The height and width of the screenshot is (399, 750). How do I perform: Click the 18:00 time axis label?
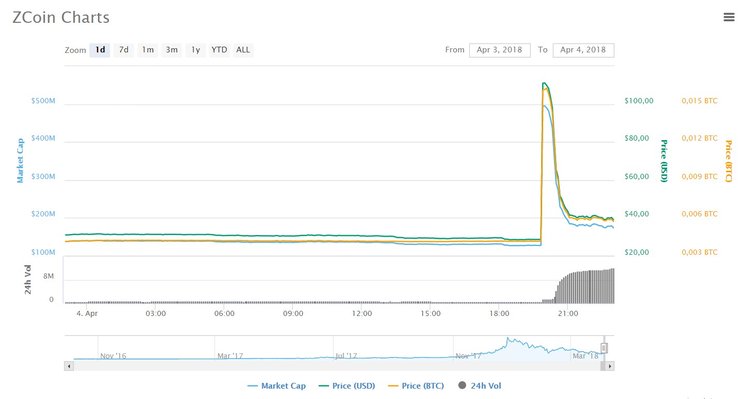click(x=499, y=313)
